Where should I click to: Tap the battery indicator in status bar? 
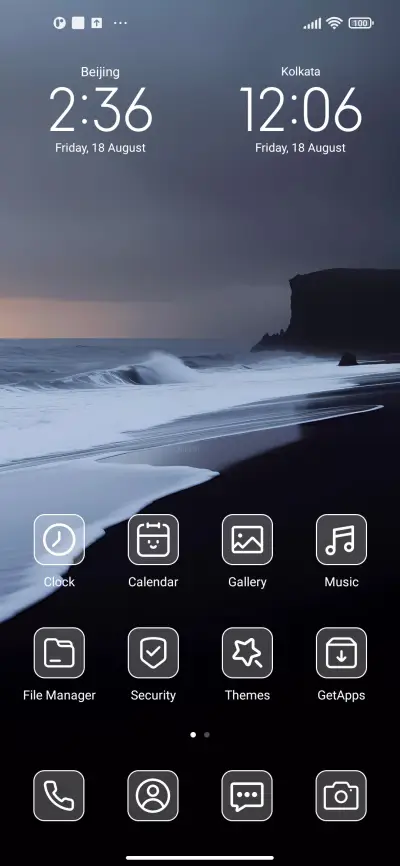click(x=361, y=23)
